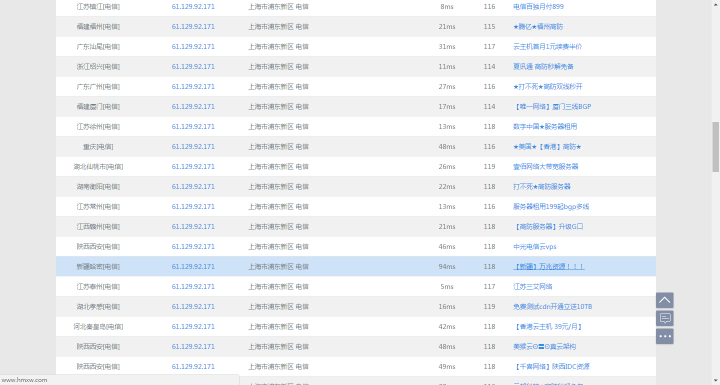Open the IP link in the 河北秦皇岛 row

click(x=193, y=327)
